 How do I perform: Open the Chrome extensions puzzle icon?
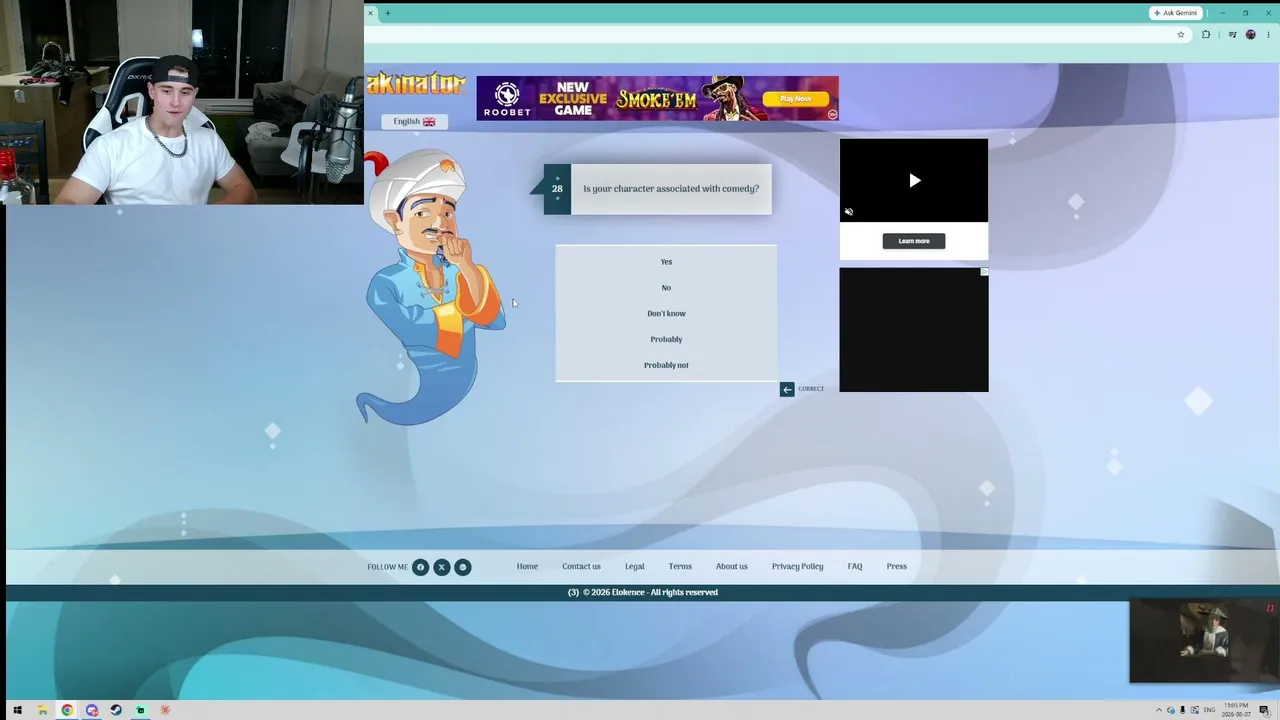coord(1206,35)
